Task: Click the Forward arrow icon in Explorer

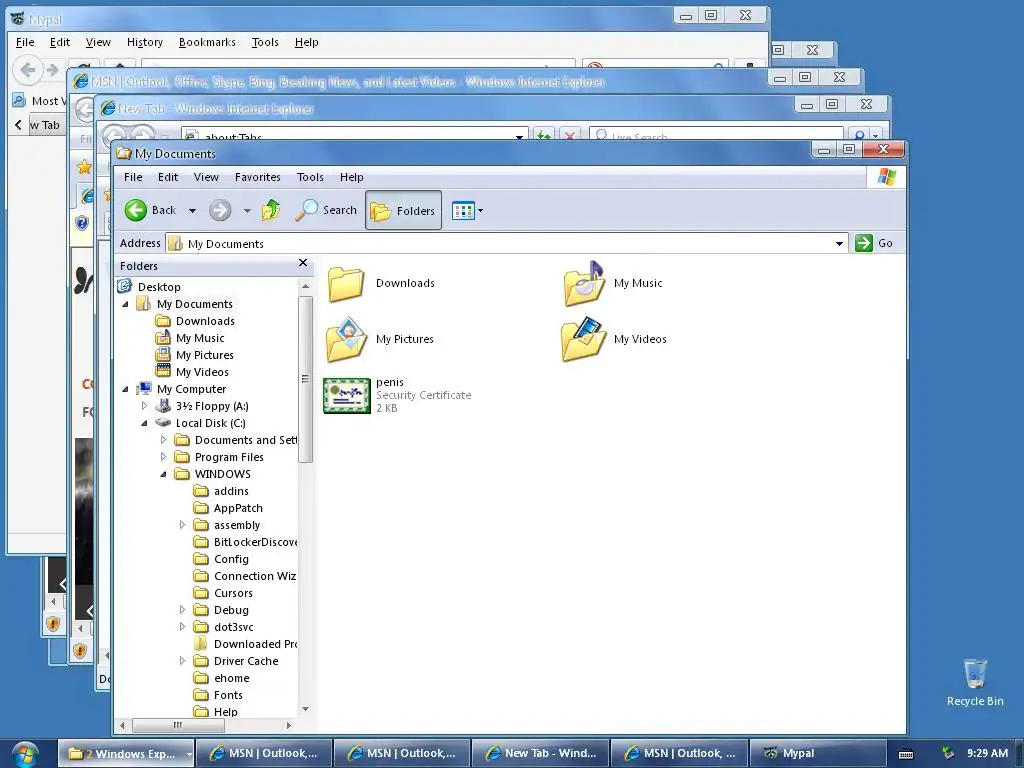Action: click(x=220, y=210)
